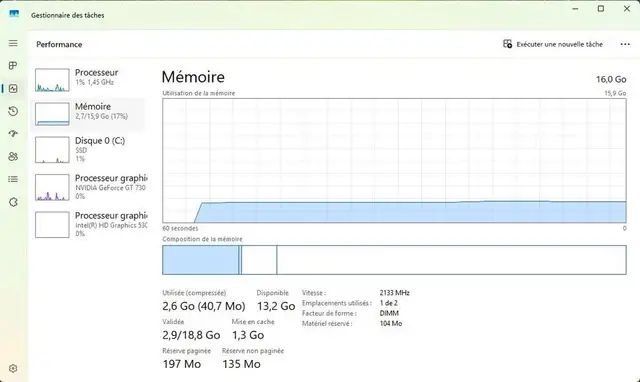Open the Services page icon
Viewport: 640px width, 382px height.
(x=13, y=202)
